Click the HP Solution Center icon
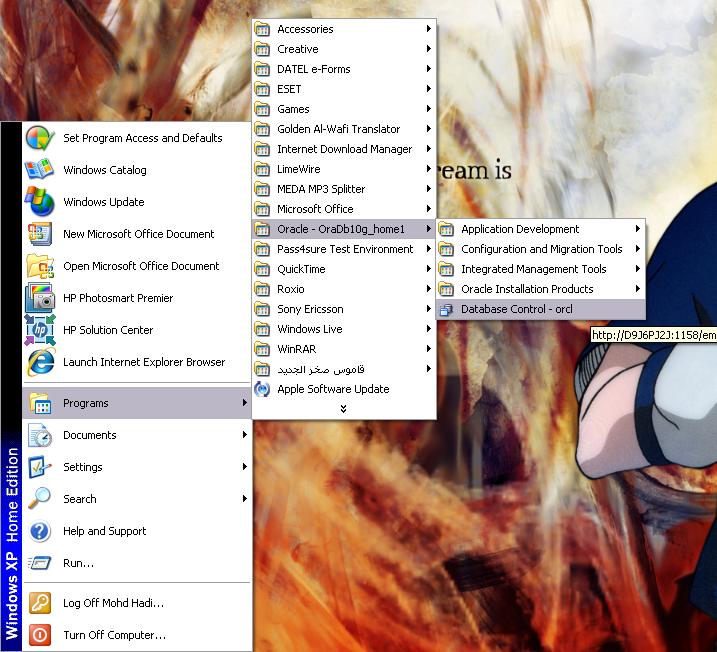The height and width of the screenshot is (652, 717). [40, 330]
